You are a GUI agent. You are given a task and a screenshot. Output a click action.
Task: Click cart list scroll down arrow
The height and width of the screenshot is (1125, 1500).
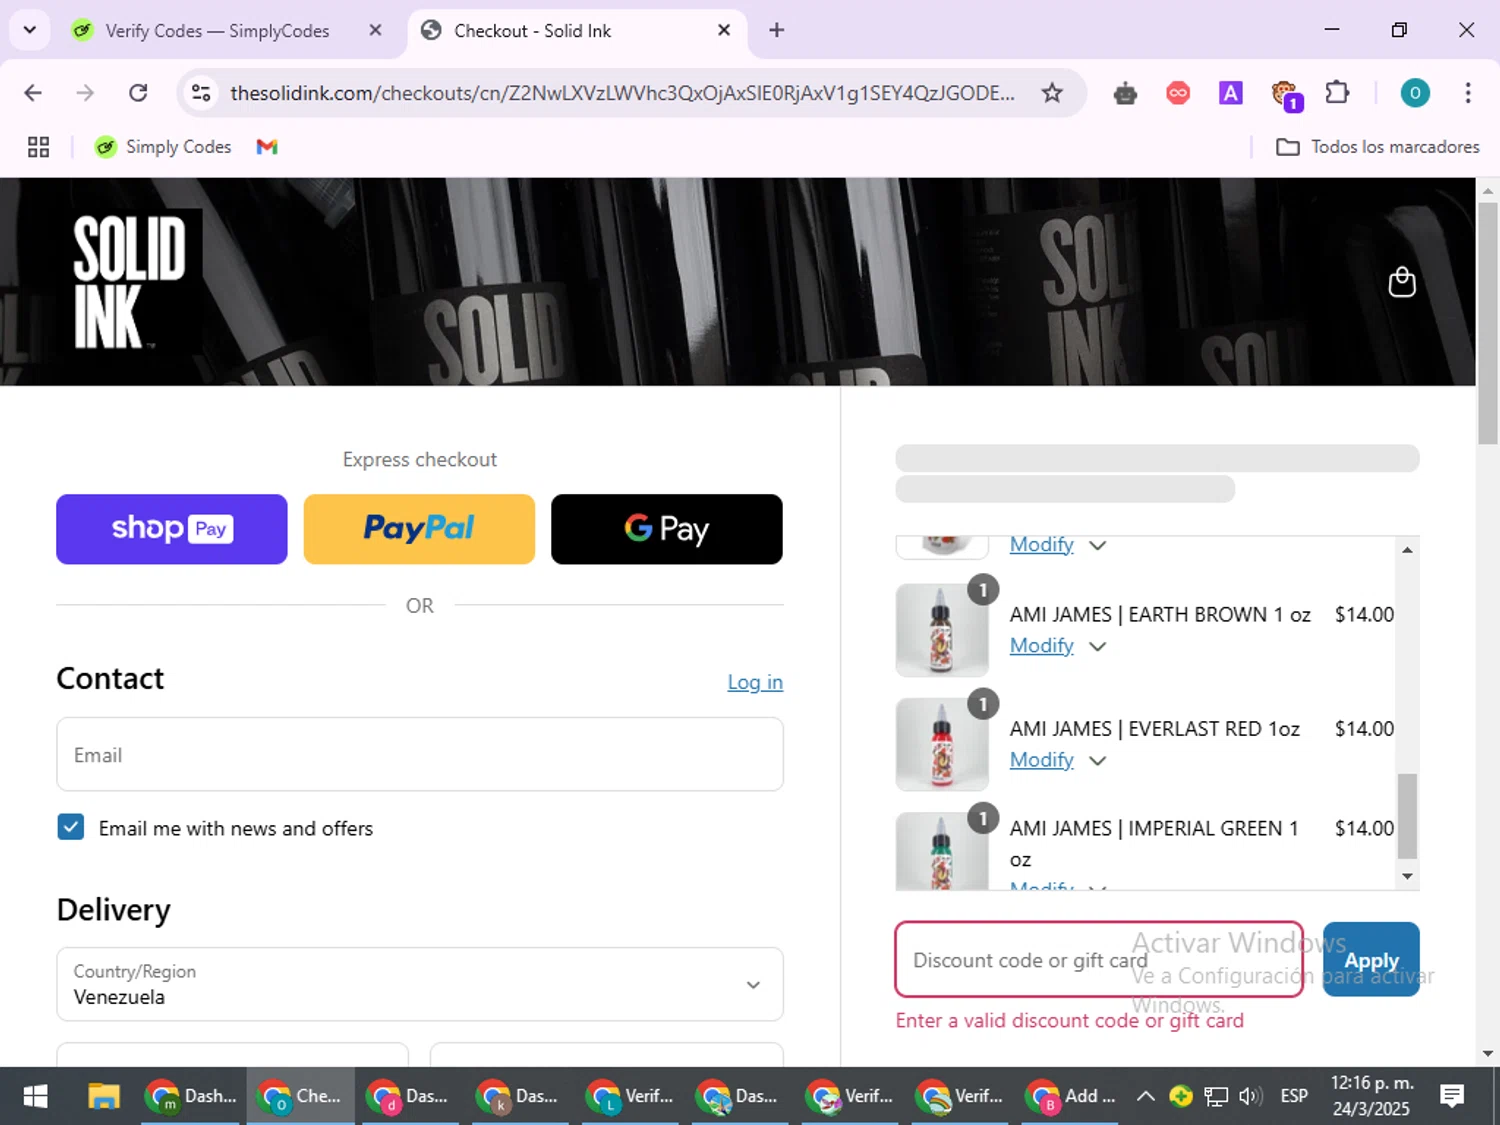tap(1407, 876)
